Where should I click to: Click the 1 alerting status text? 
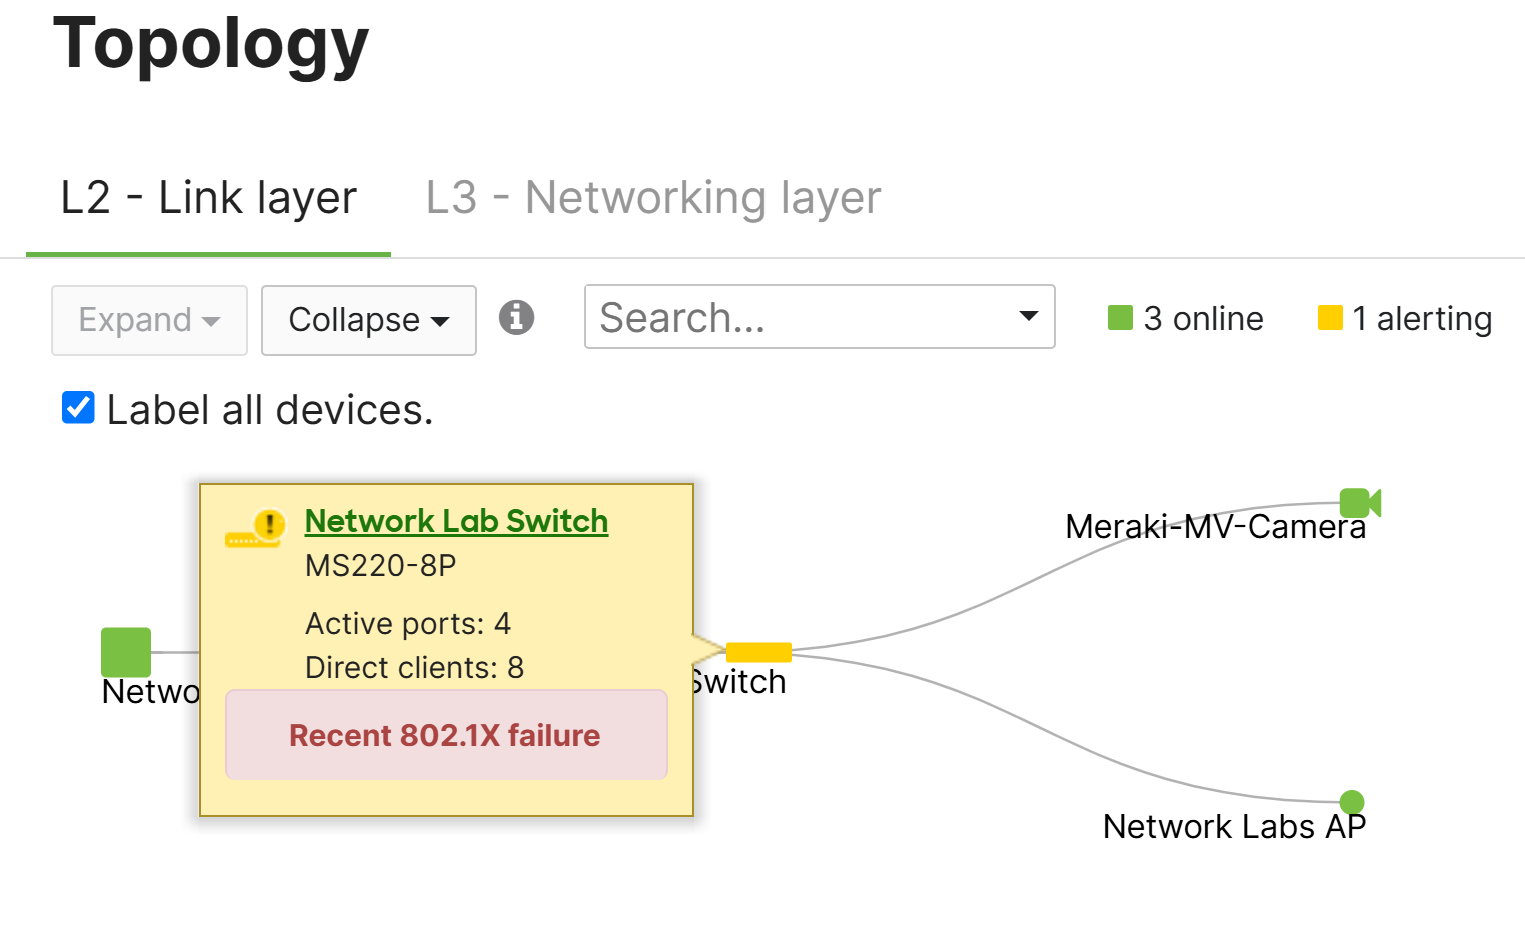[1422, 318]
